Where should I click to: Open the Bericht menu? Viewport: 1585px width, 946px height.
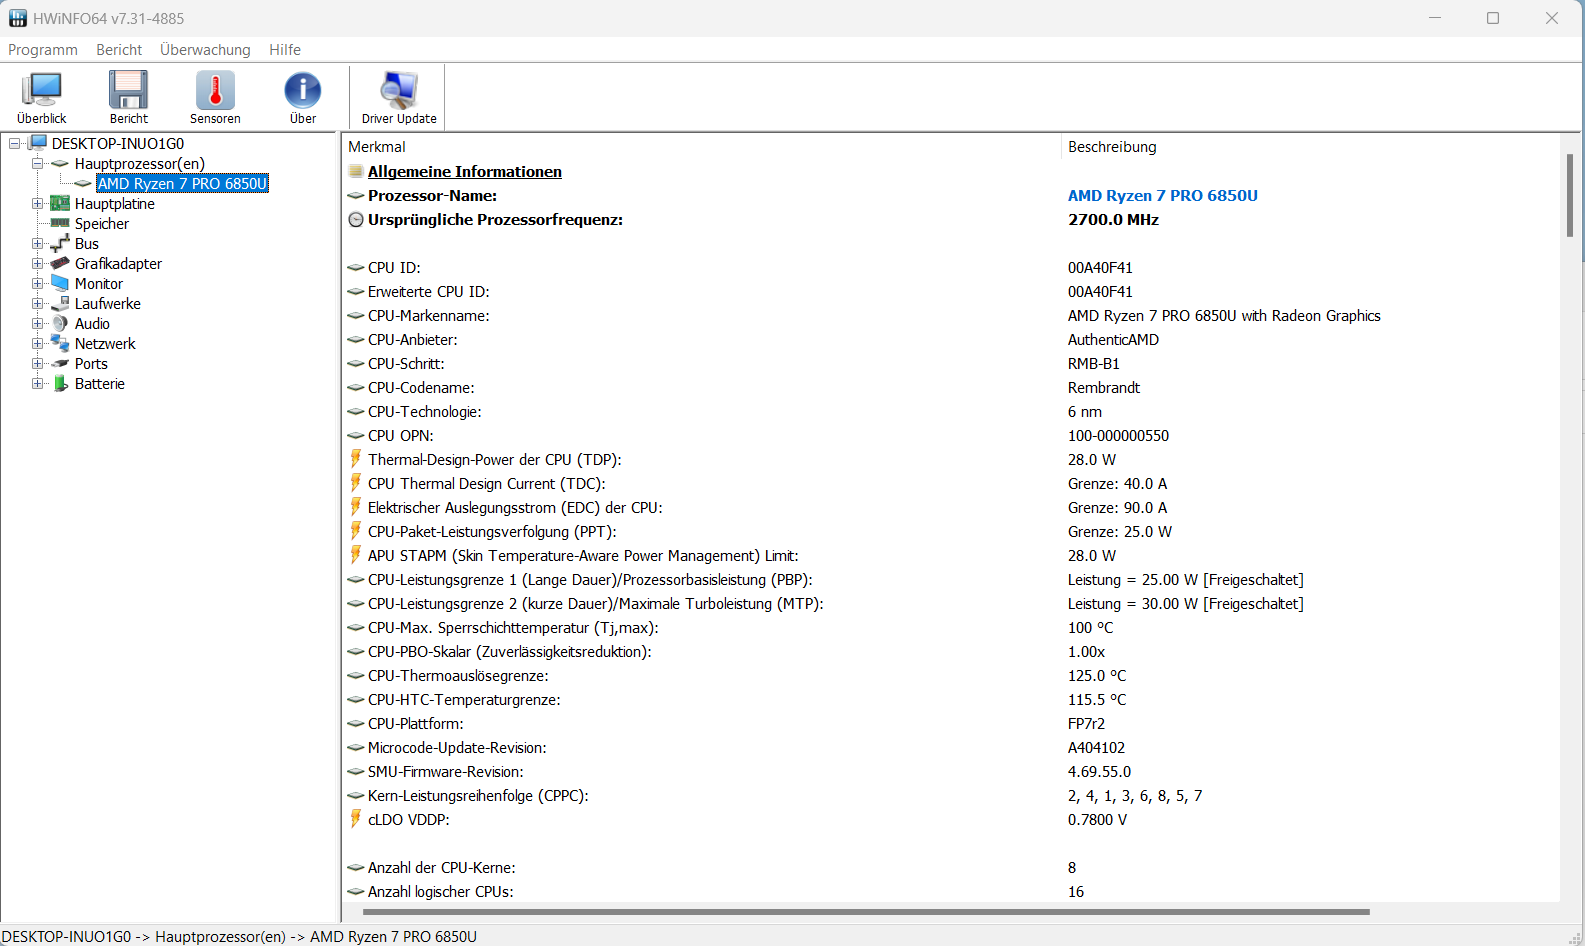point(119,50)
